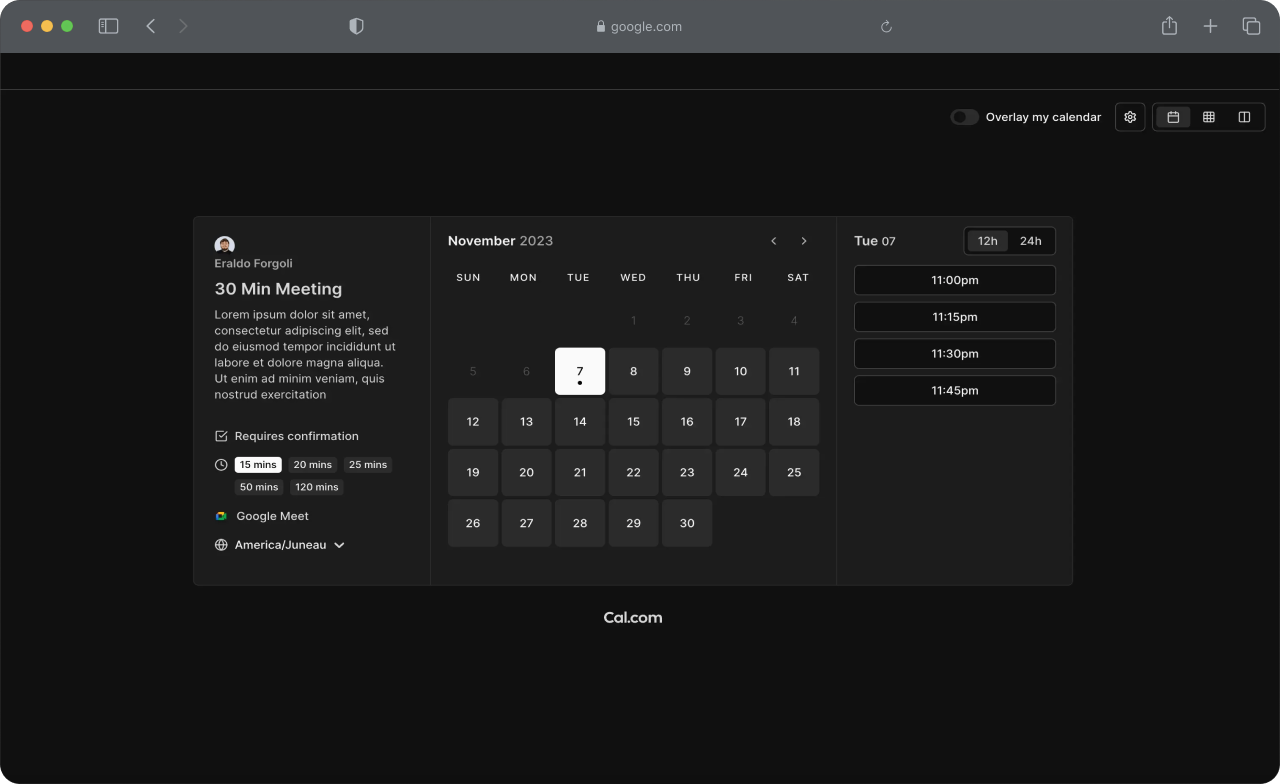
Task: Select the 12h time format
Action: point(988,241)
